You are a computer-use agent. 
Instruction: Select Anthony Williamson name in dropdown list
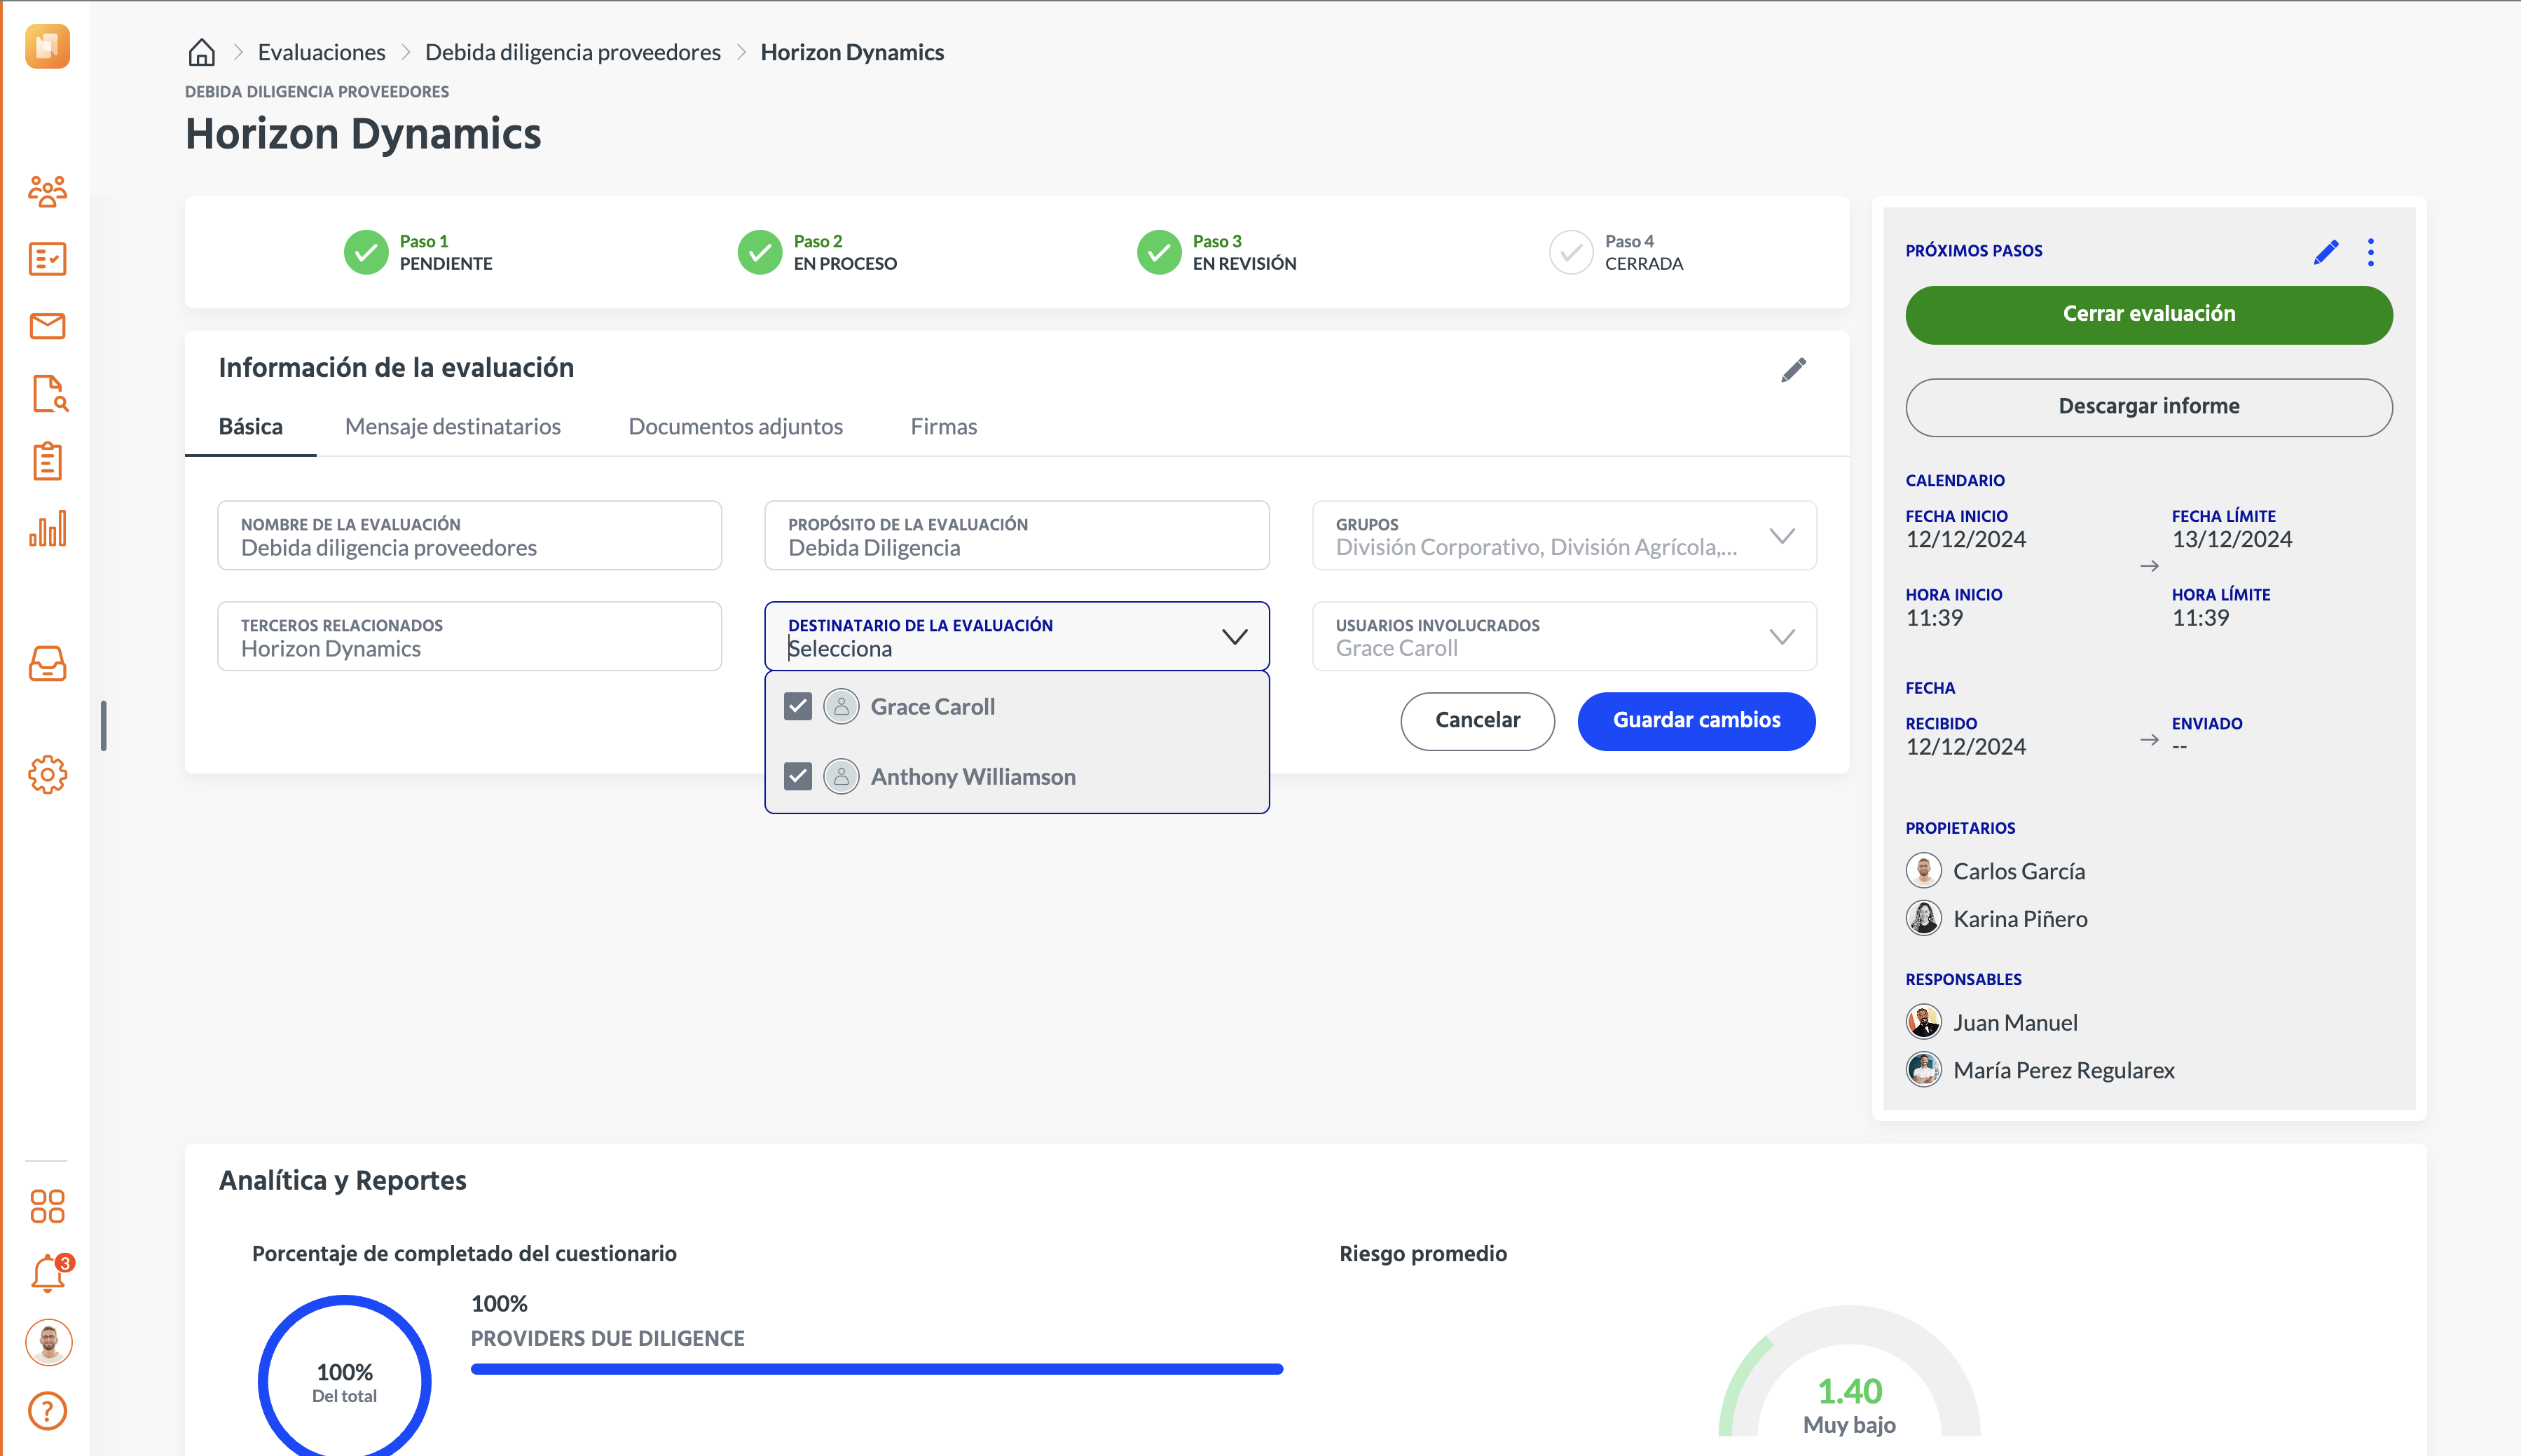pos(973,777)
